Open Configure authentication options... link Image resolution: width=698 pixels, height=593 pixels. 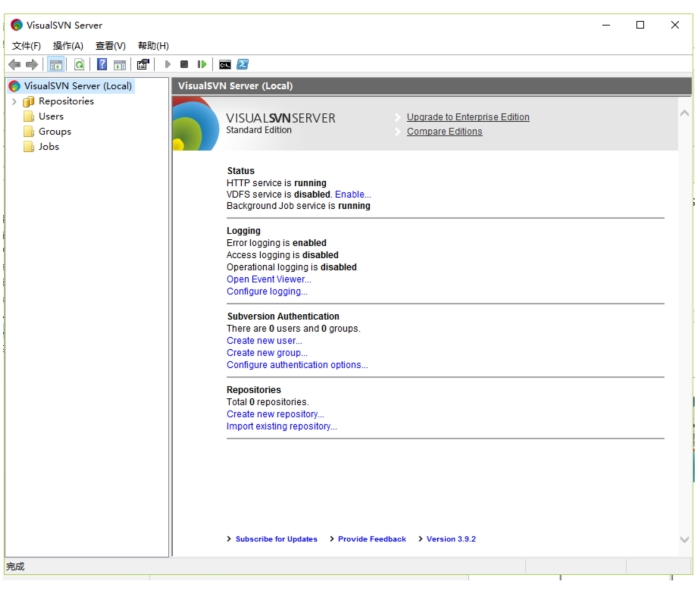pyautogui.click(x=297, y=365)
